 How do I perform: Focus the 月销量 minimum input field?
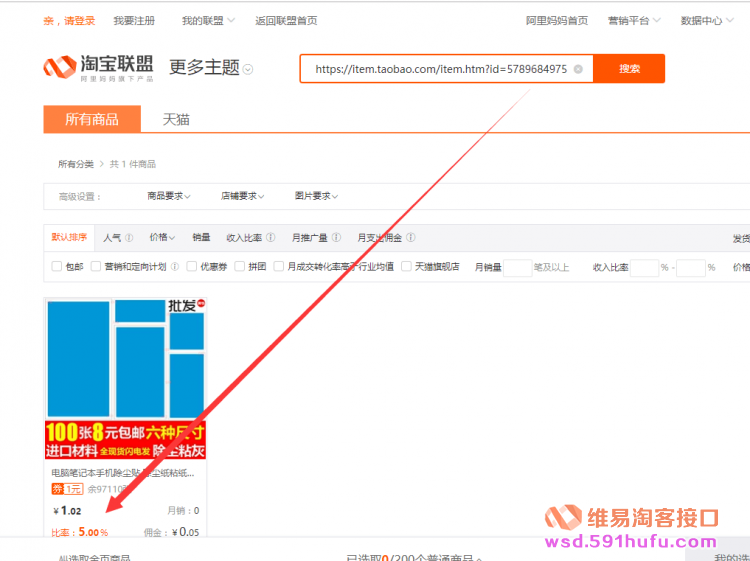pyautogui.click(x=517, y=268)
